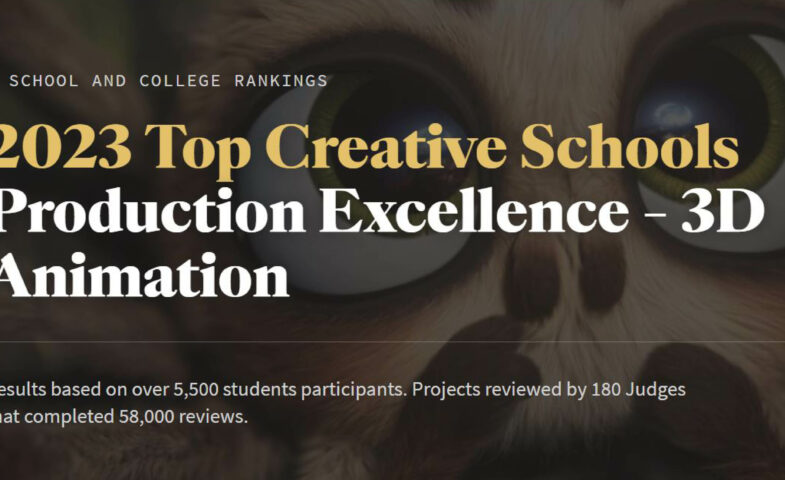Select the word Production in the white heading

pyautogui.click(x=152, y=210)
